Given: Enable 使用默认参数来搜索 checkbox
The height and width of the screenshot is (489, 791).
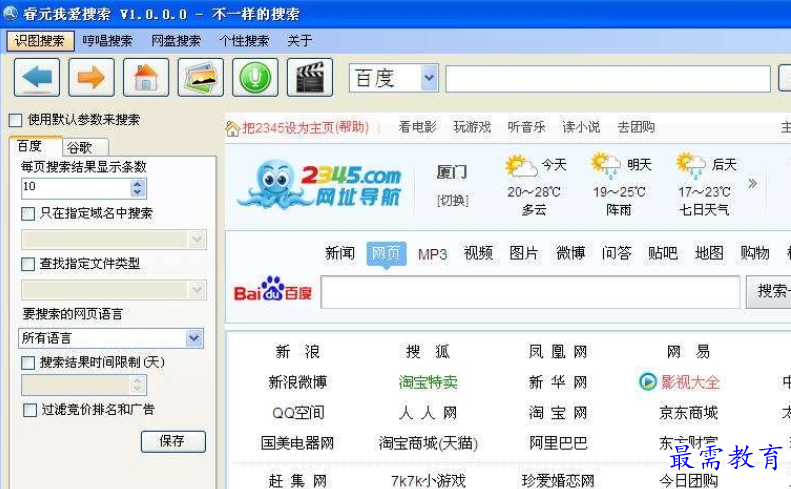Looking at the screenshot, I should (16, 120).
